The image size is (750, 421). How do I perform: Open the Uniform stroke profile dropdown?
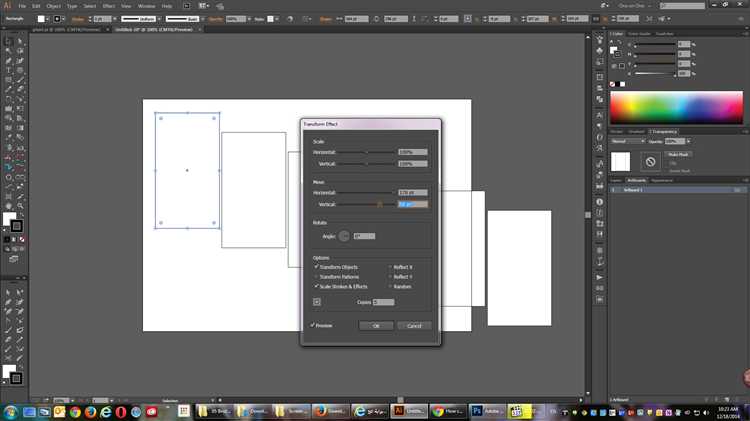coord(143,18)
